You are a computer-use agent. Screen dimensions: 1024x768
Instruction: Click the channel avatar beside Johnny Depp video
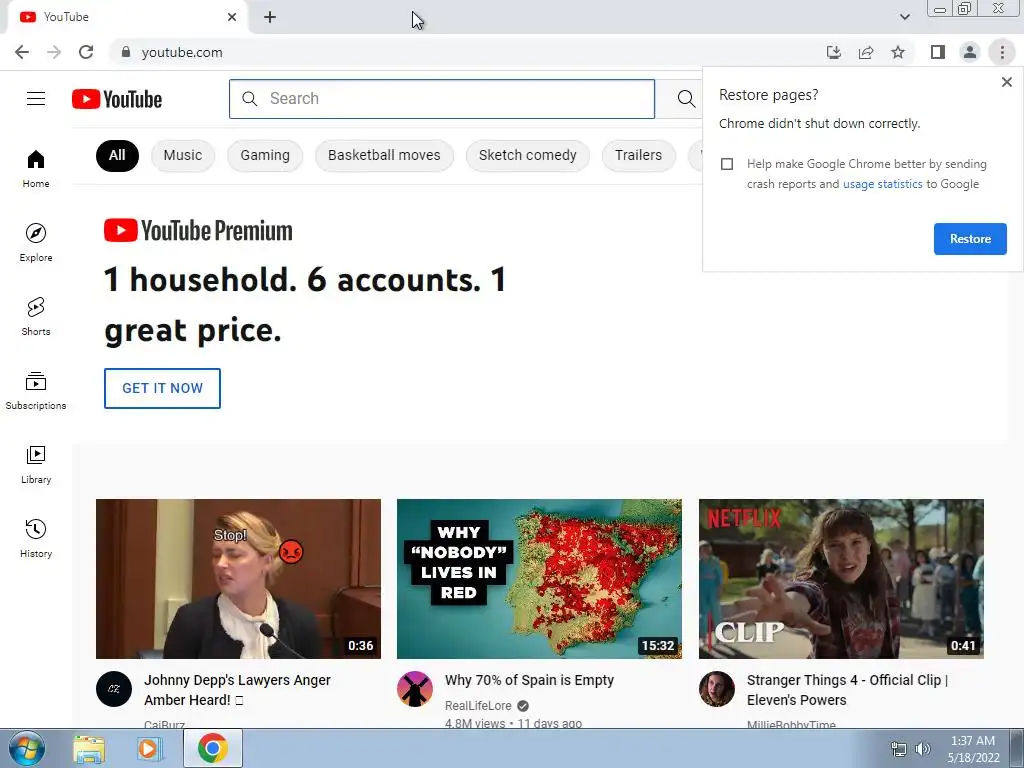click(x=114, y=689)
